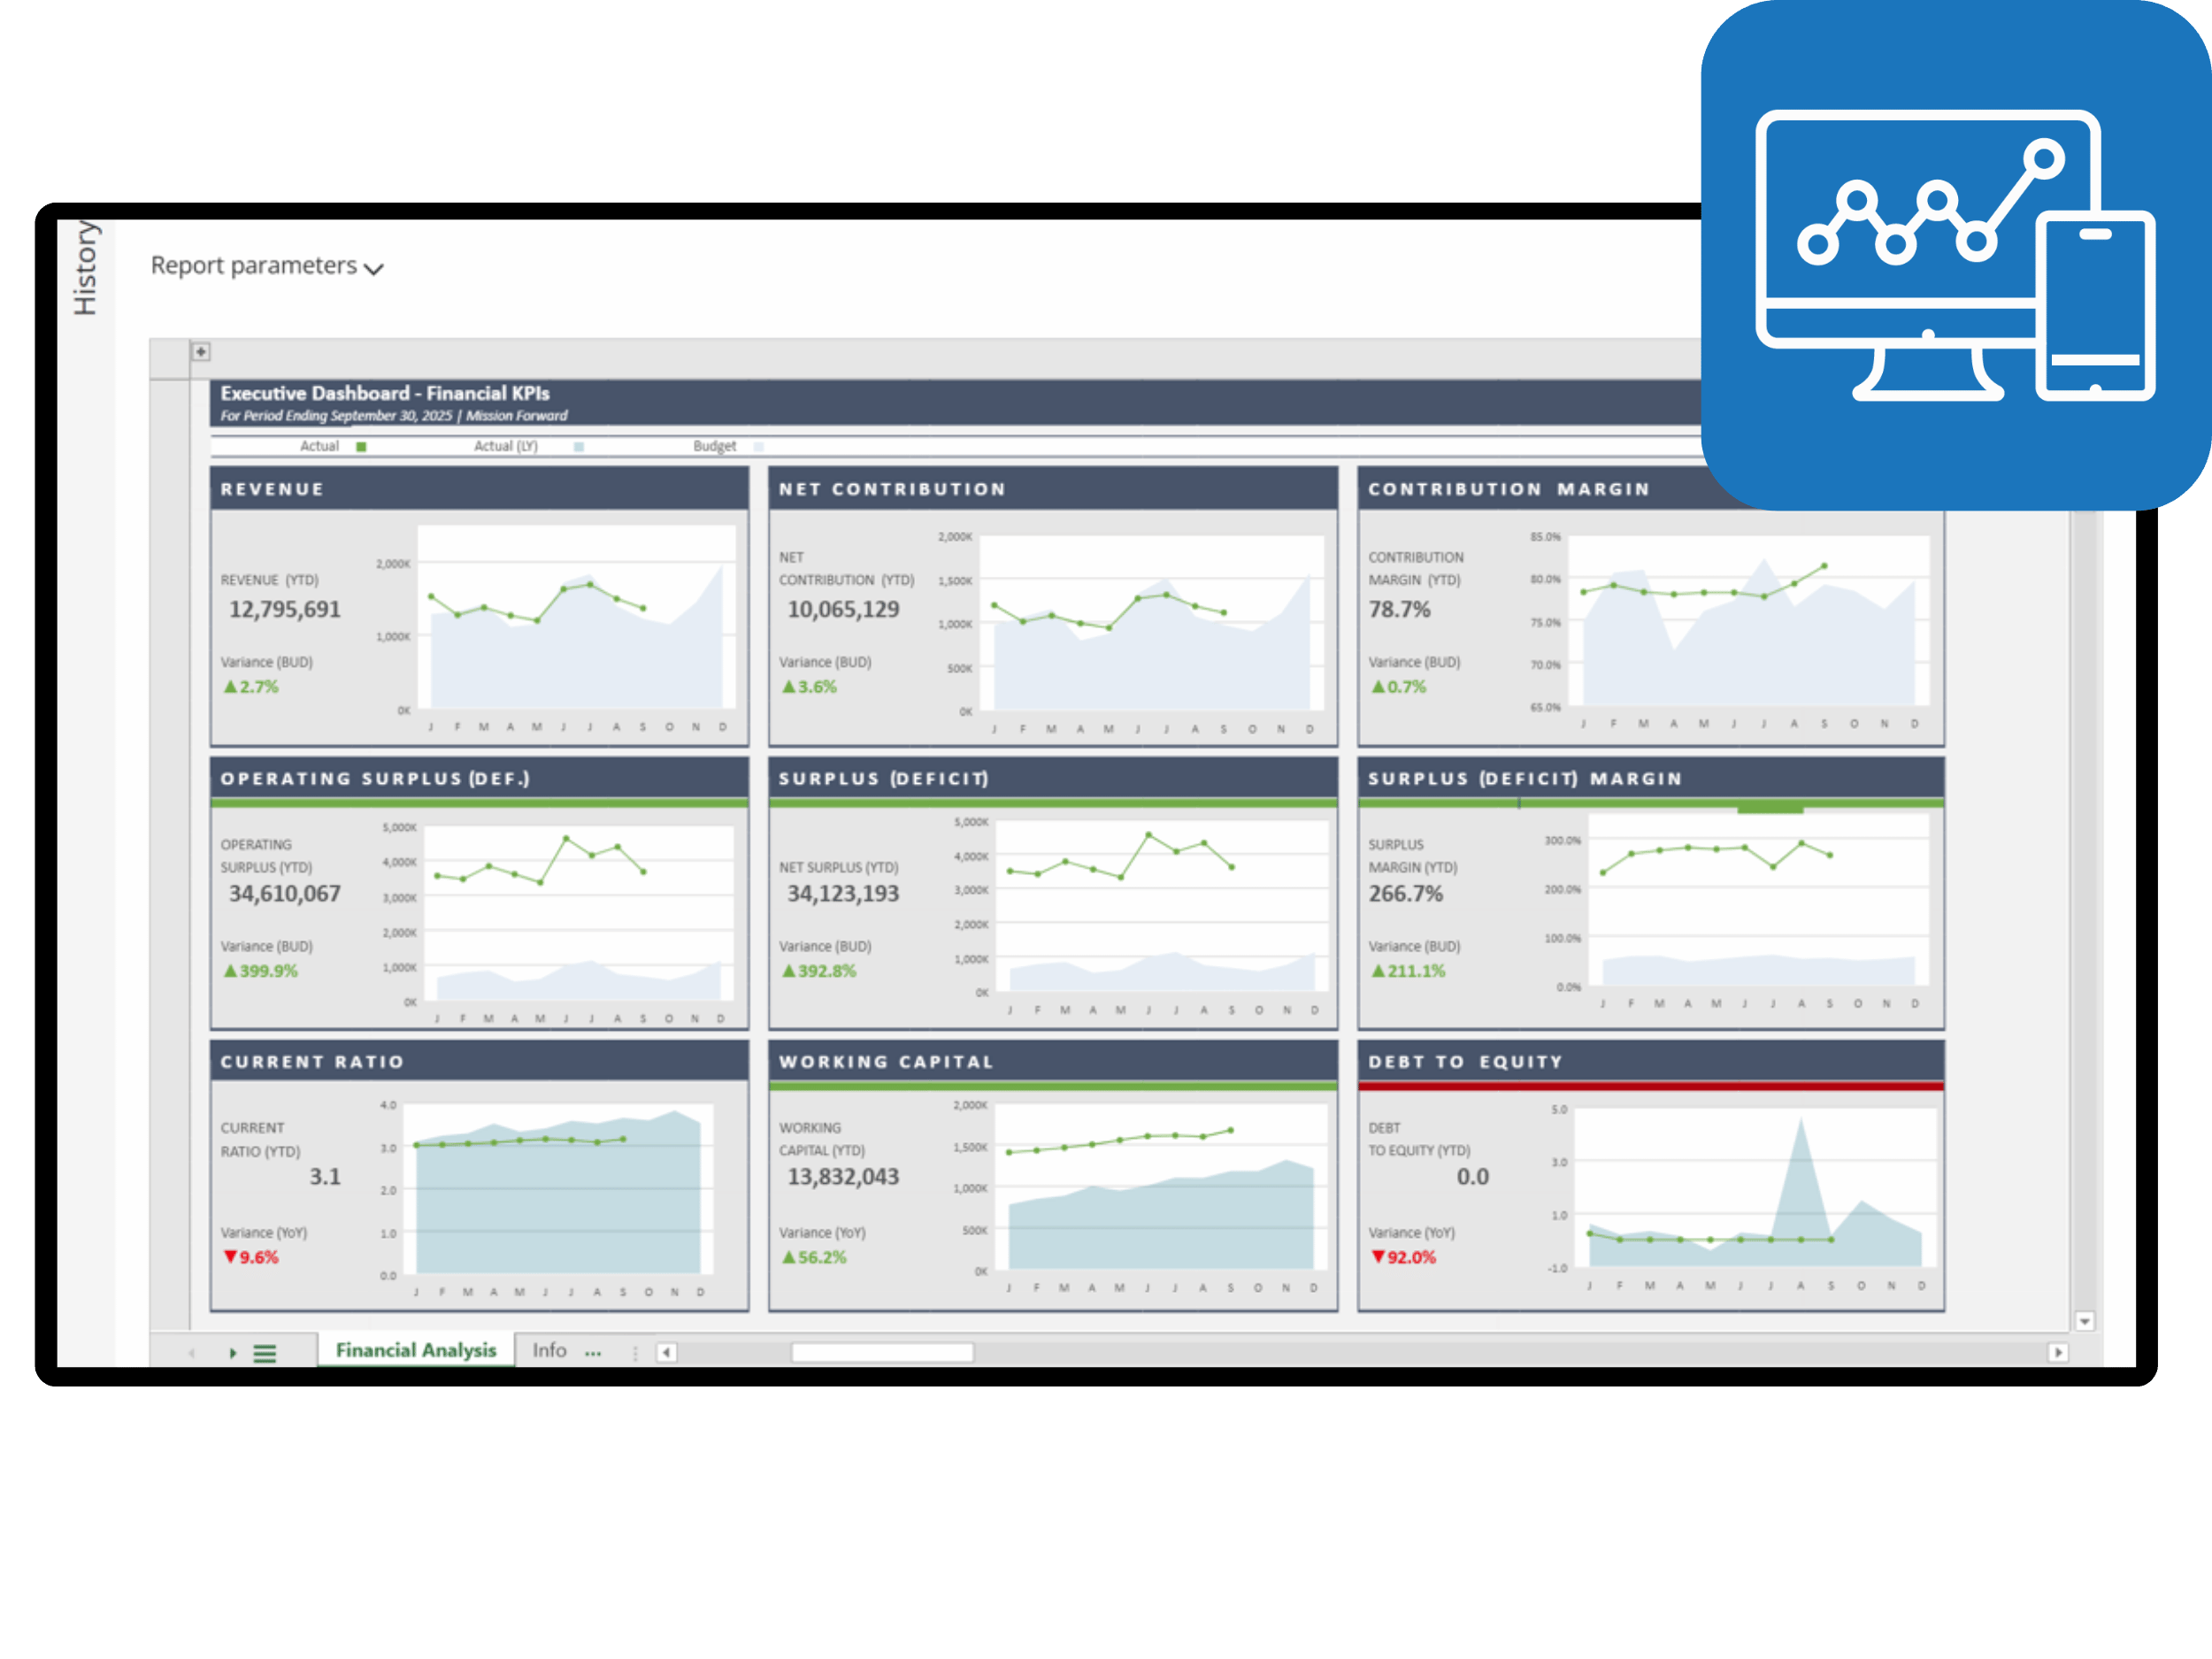Click the vertical scrollbar down arrow
The image size is (2212, 1659).
[2084, 1321]
